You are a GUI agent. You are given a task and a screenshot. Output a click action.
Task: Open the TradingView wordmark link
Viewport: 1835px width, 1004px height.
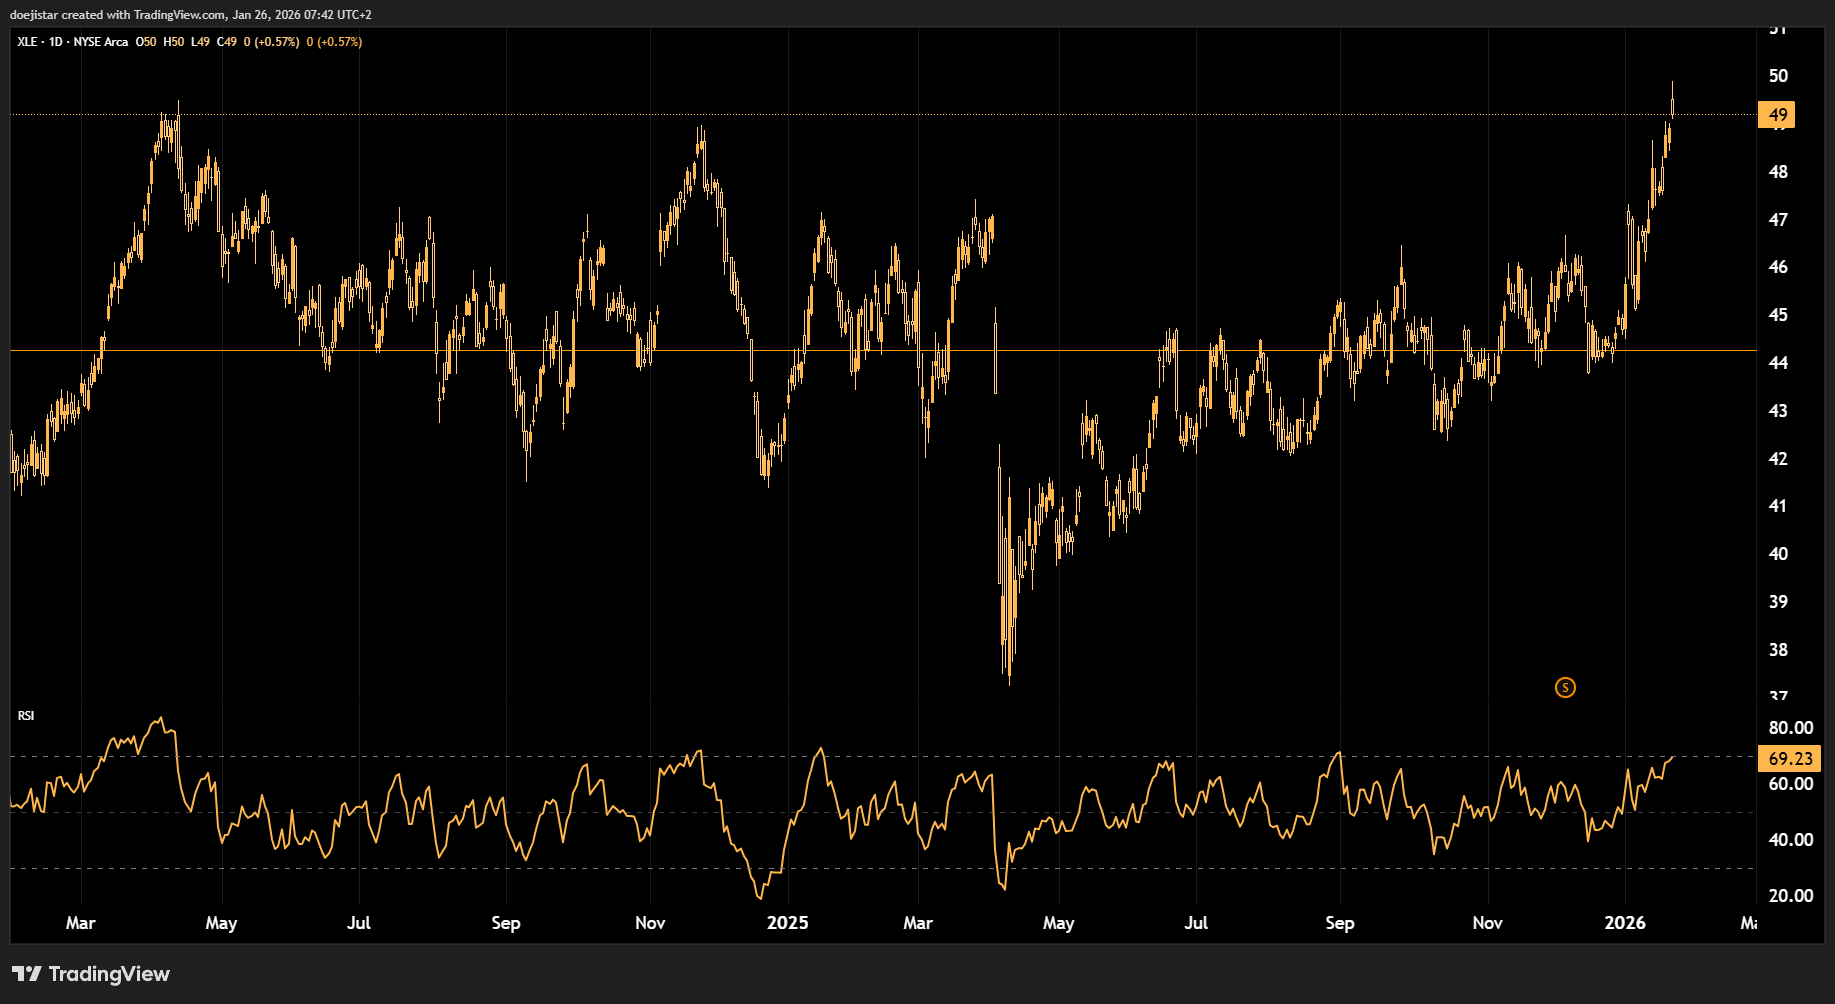point(109,974)
